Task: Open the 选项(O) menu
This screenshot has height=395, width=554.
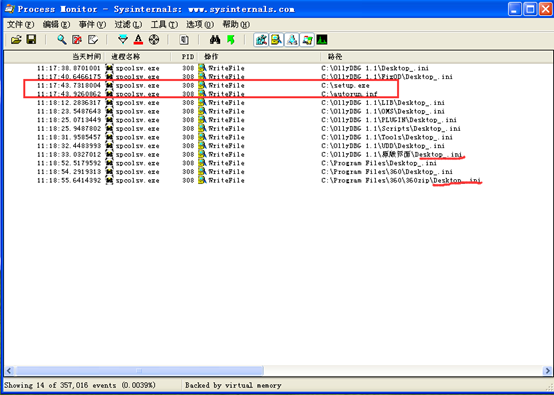Action: pos(200,24)
